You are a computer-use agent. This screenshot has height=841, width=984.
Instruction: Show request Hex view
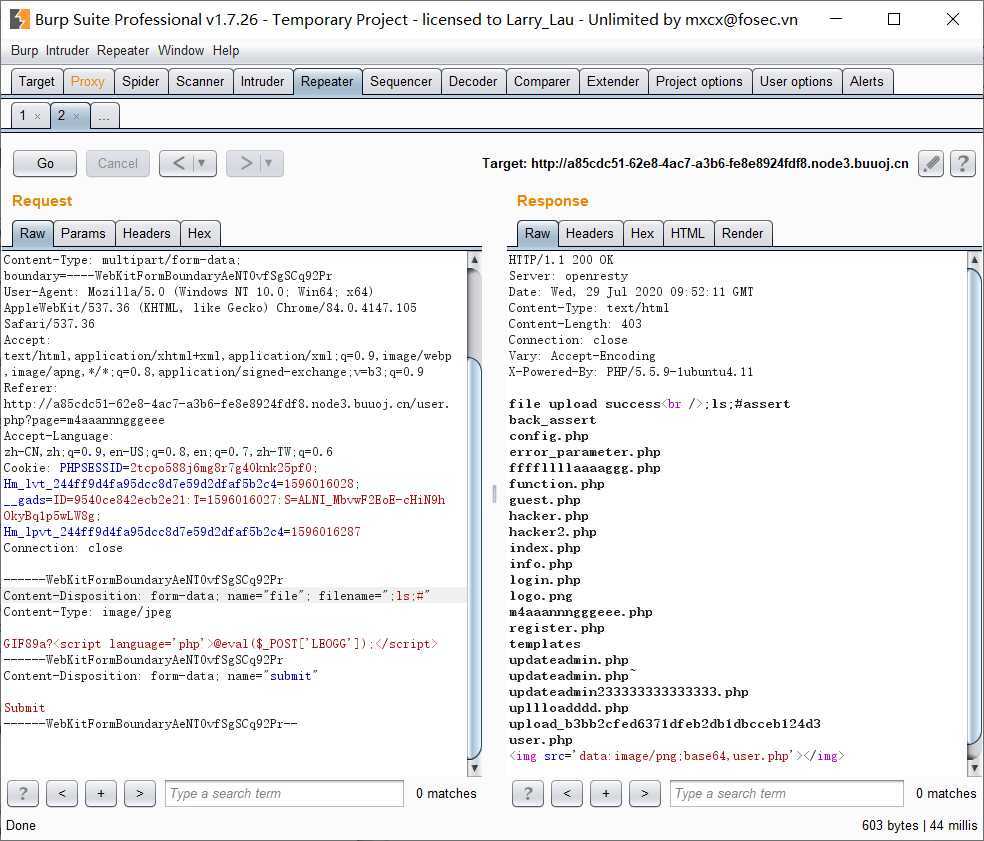(200, 233)
